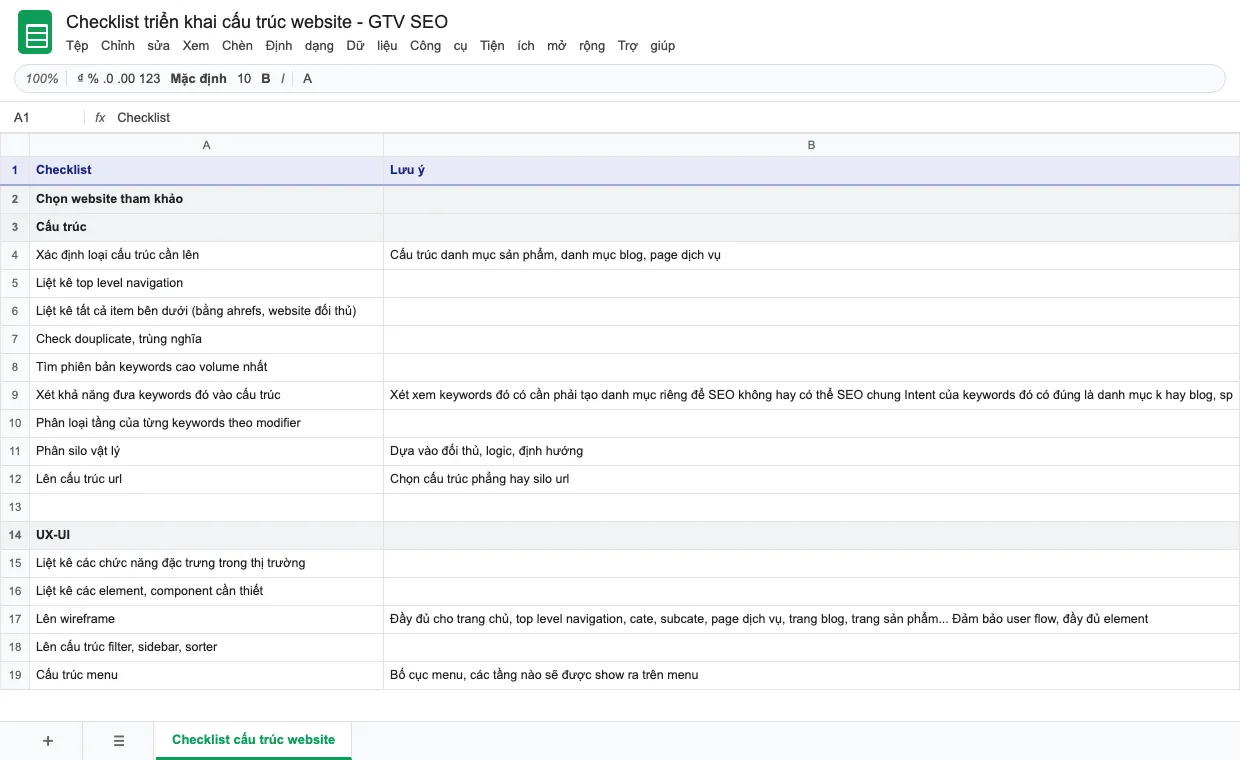Open the Dữ liệu menu
This screenshot has width=1240, height=760.
(372, 45)
